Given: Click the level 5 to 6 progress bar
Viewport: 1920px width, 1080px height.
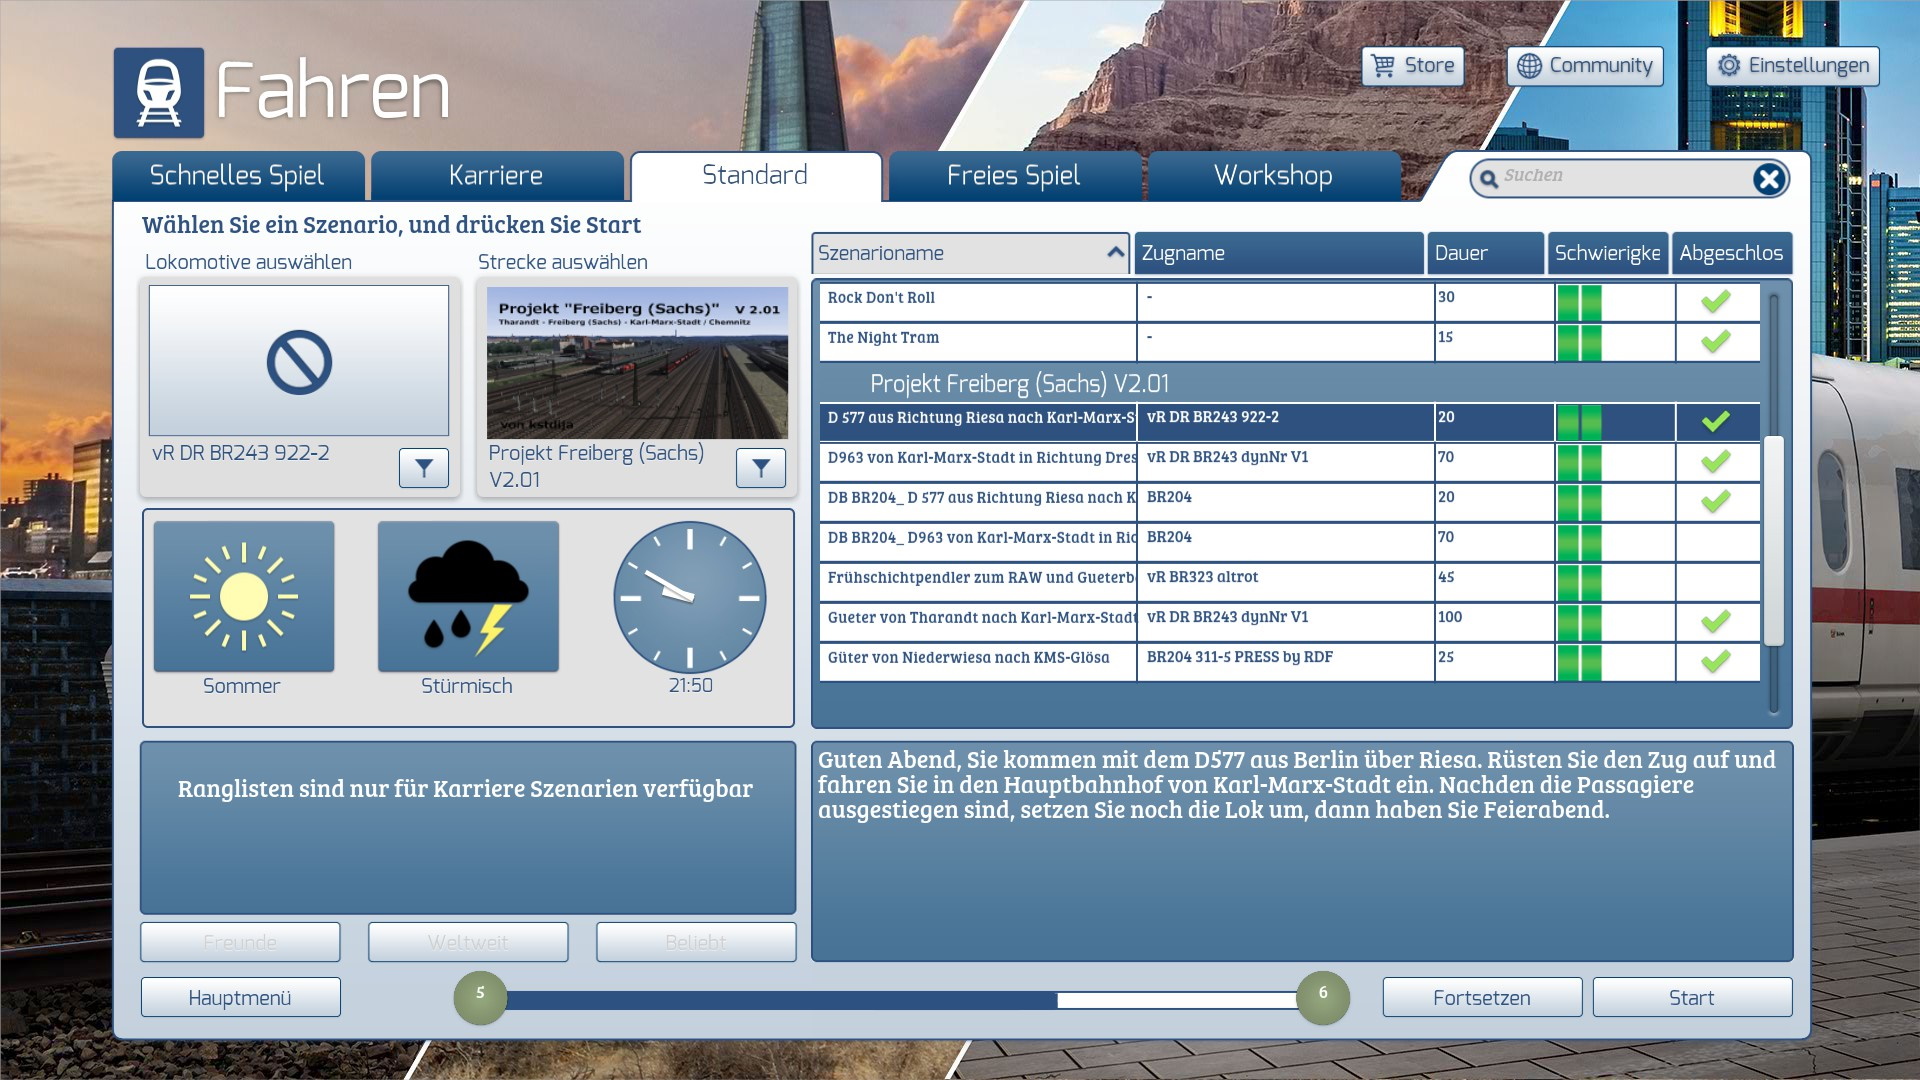Looking at the screenshot, I should [x=900, y=999].
